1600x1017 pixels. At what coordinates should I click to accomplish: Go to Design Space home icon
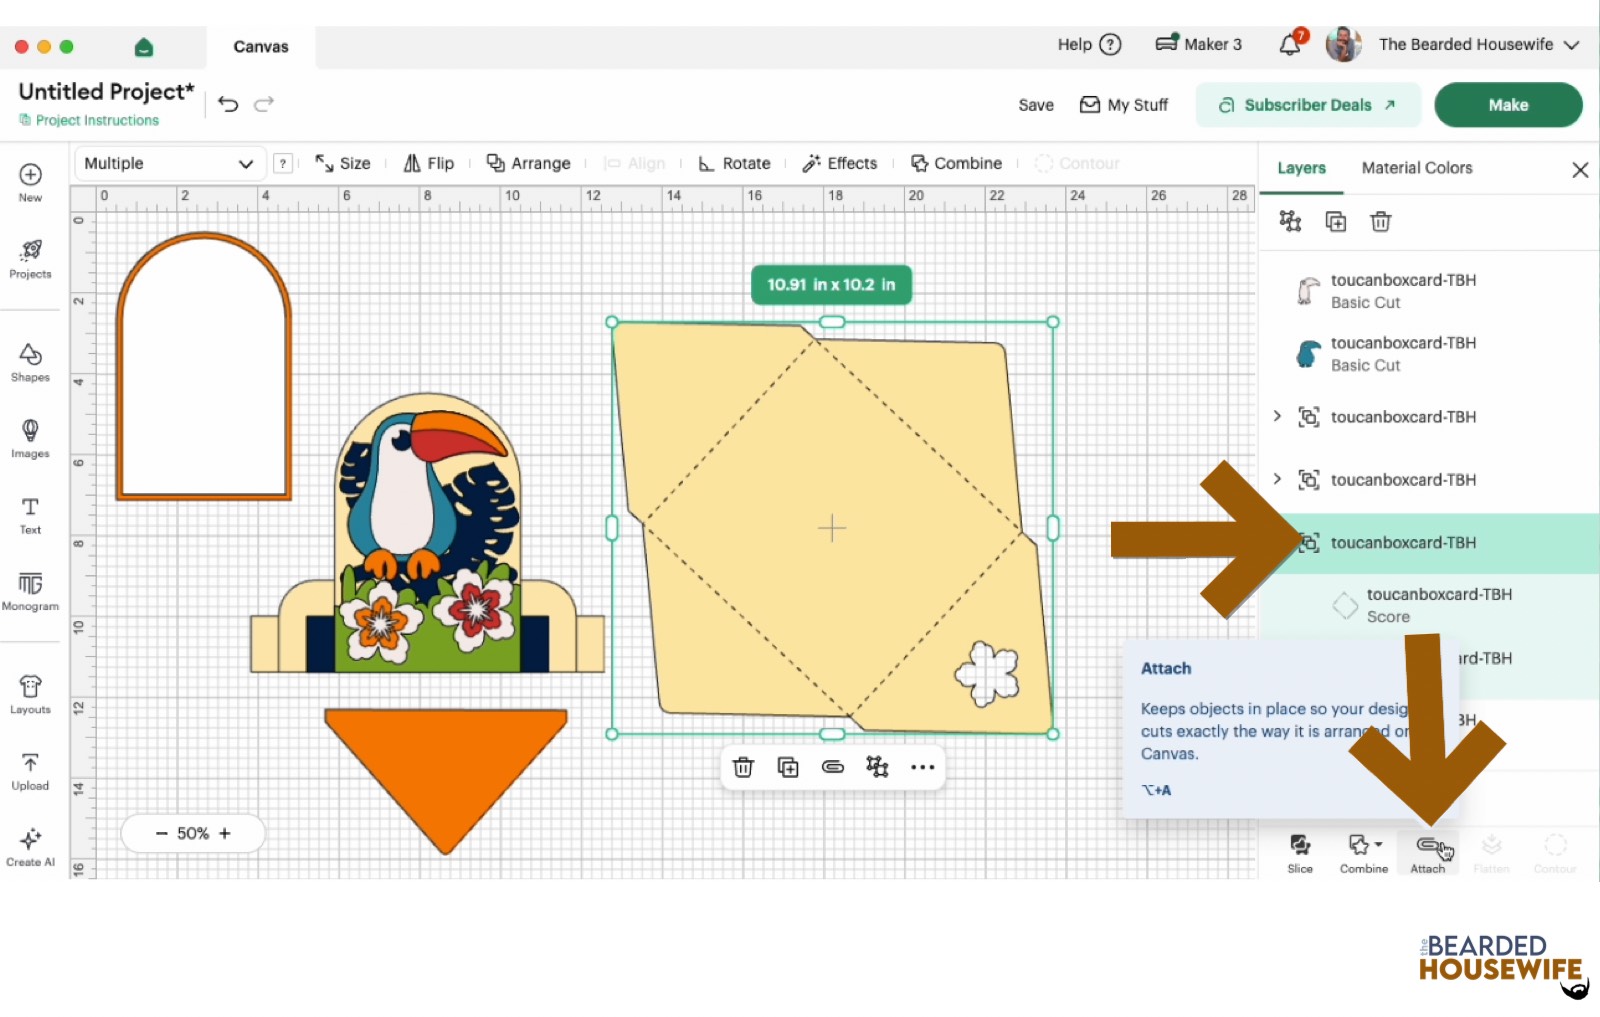click(x=144, y=47)
